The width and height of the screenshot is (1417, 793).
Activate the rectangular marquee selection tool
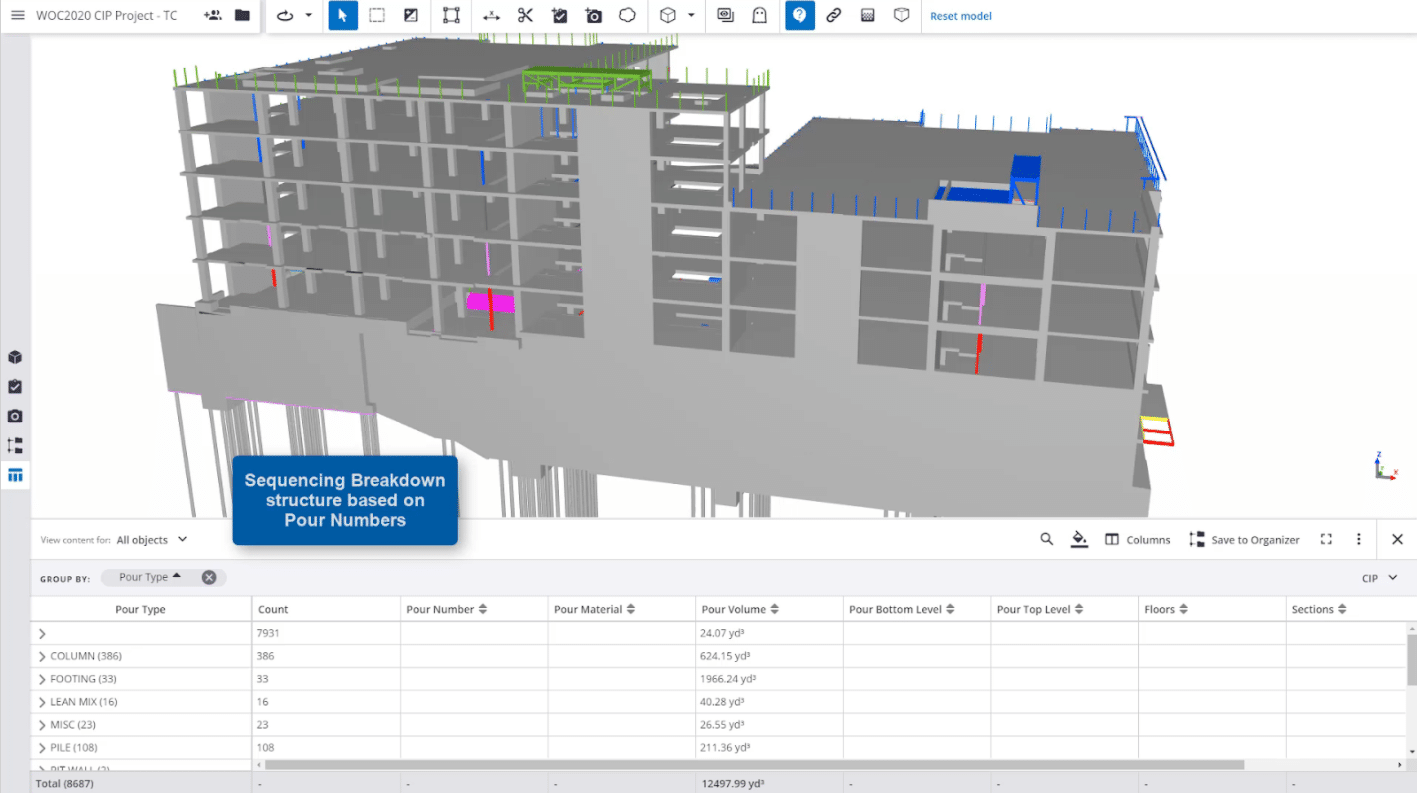tap(377, 15)
